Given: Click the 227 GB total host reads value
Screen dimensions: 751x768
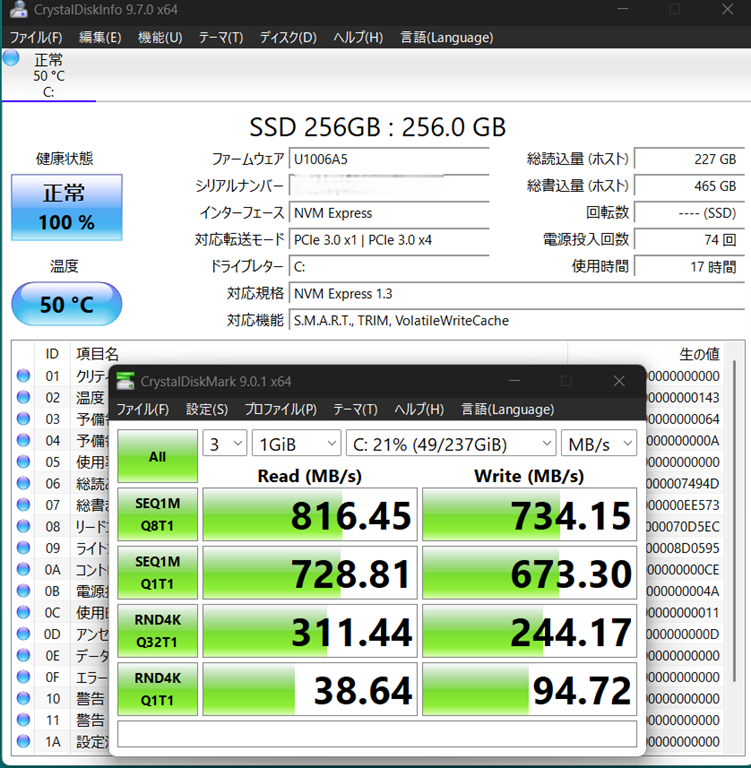Looking at the screenshot, I should tap(689, 159).
